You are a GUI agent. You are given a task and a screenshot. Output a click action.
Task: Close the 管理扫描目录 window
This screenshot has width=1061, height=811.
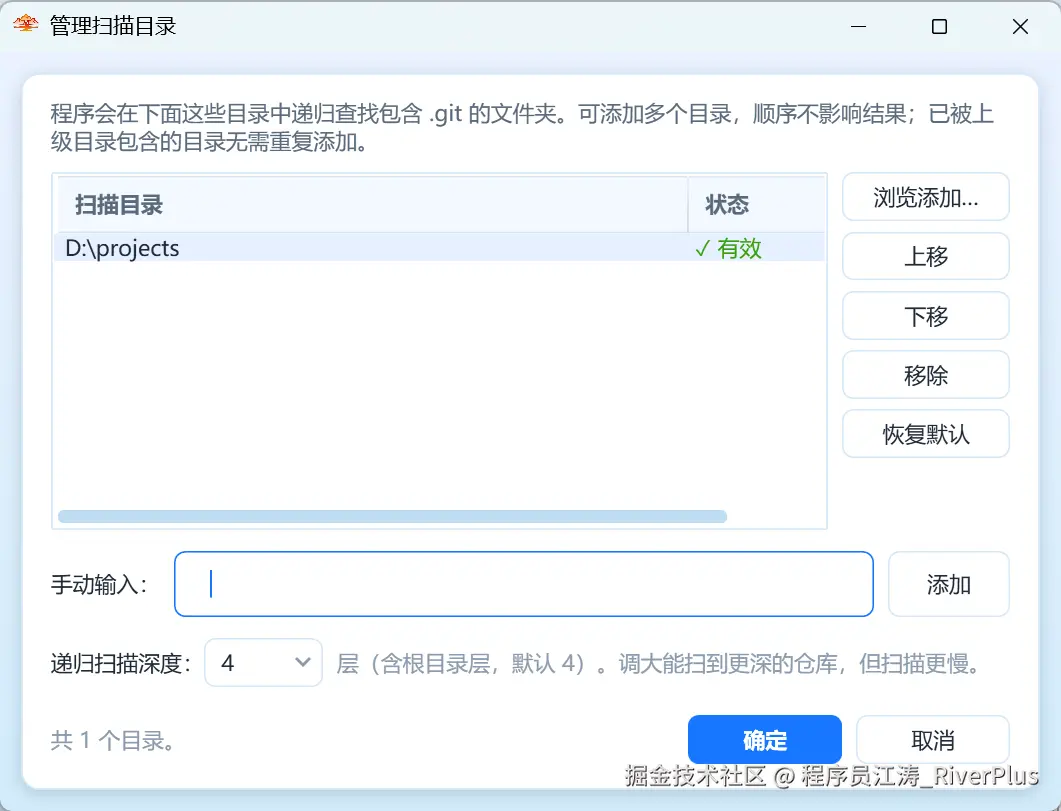click(x=1020, y=26)
